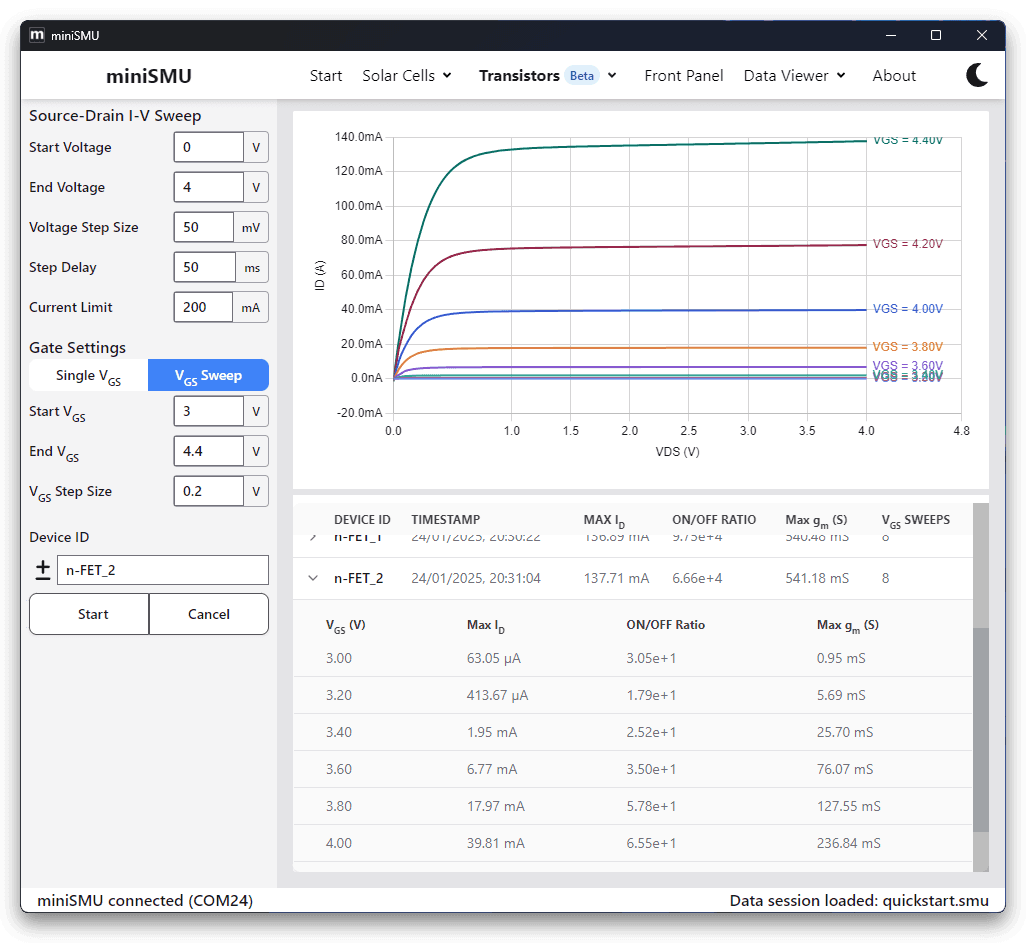
Task: Click the MAX ID column header
Action: point(604,521)
